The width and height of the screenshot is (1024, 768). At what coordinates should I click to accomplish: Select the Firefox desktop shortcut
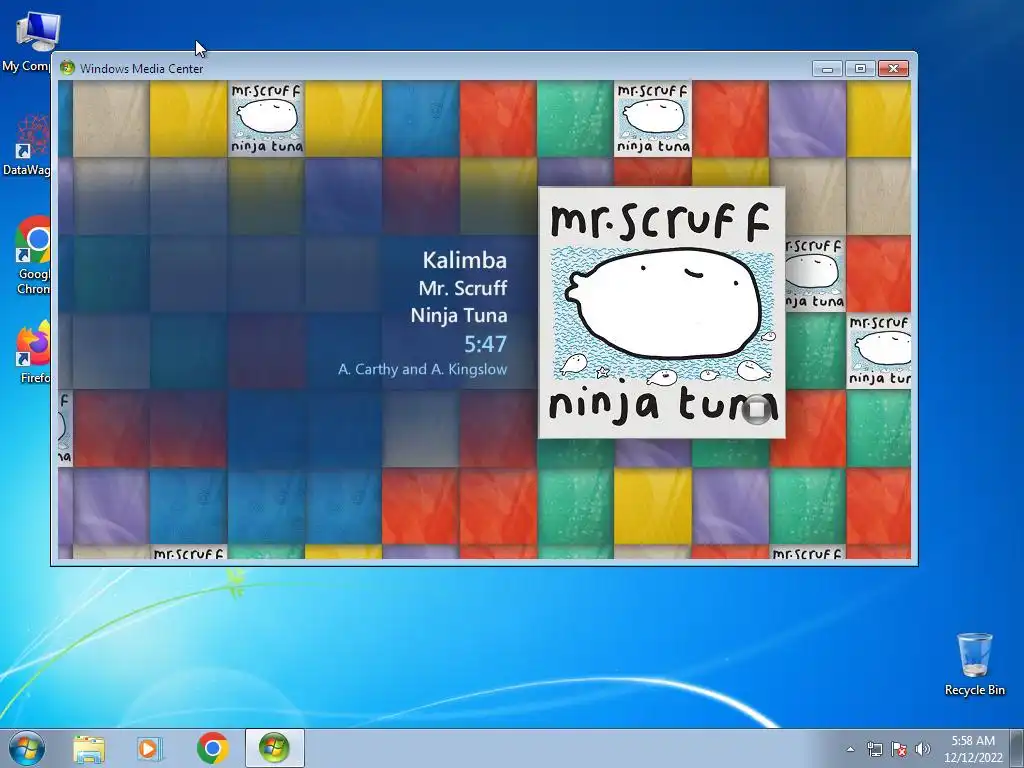tap(33, 351)
